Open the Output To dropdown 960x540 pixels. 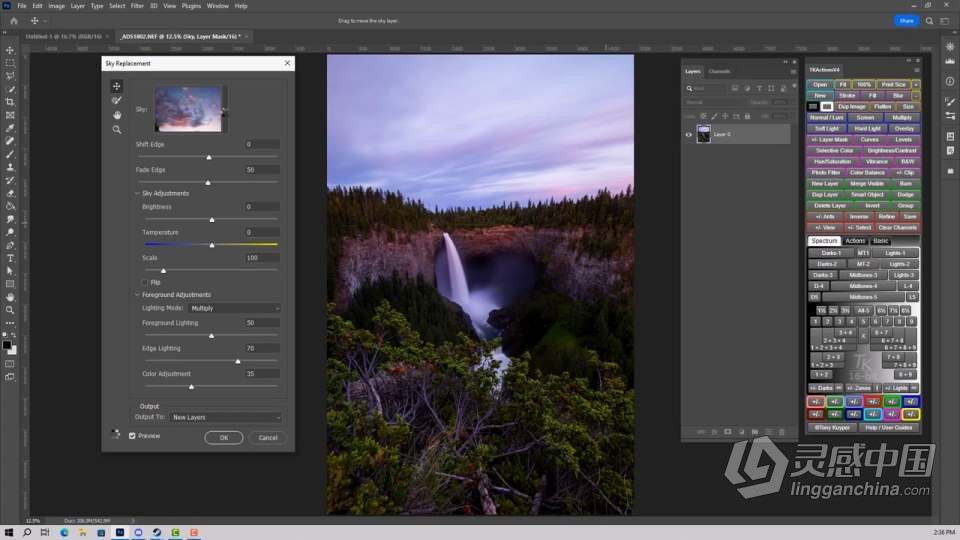pyautogui.click(x=225, y=417)
